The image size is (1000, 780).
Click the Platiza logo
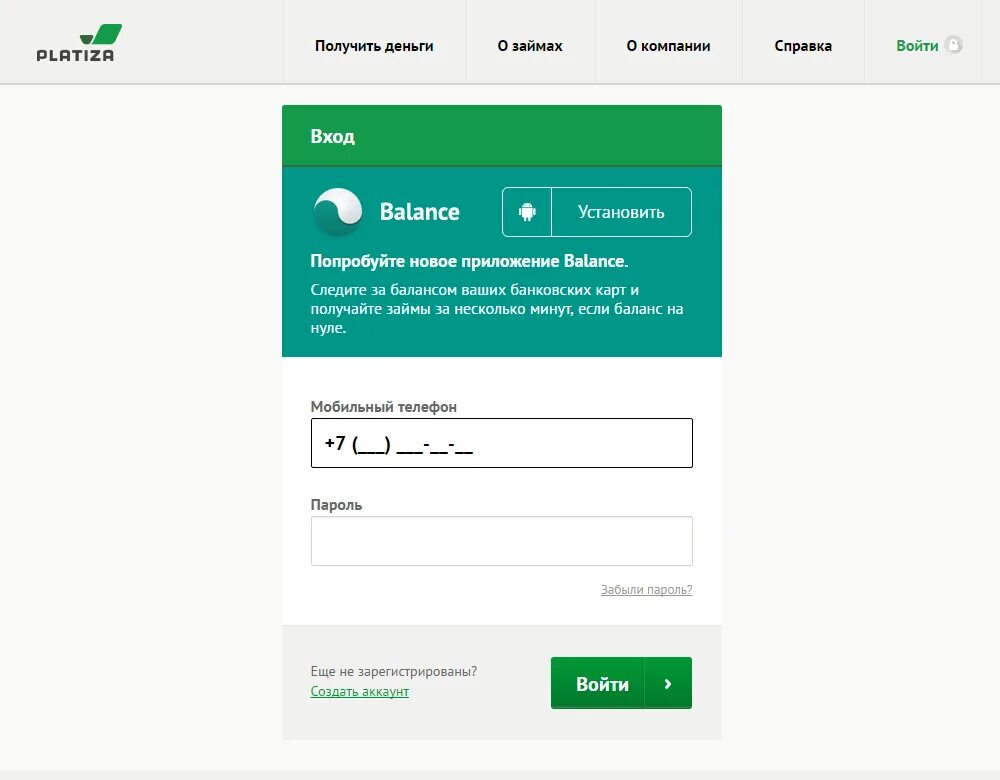point(79,43)
